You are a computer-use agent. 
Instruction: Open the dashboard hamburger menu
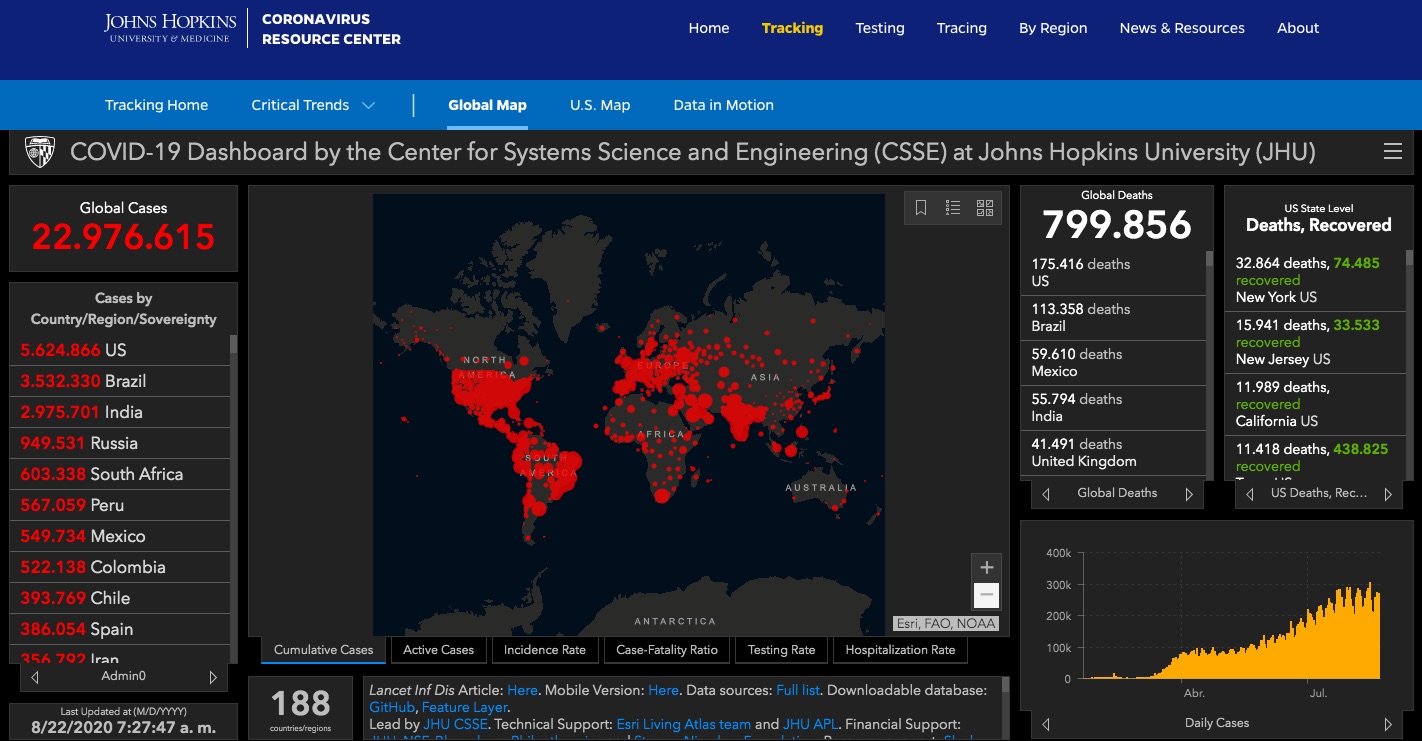[1392, 152]
